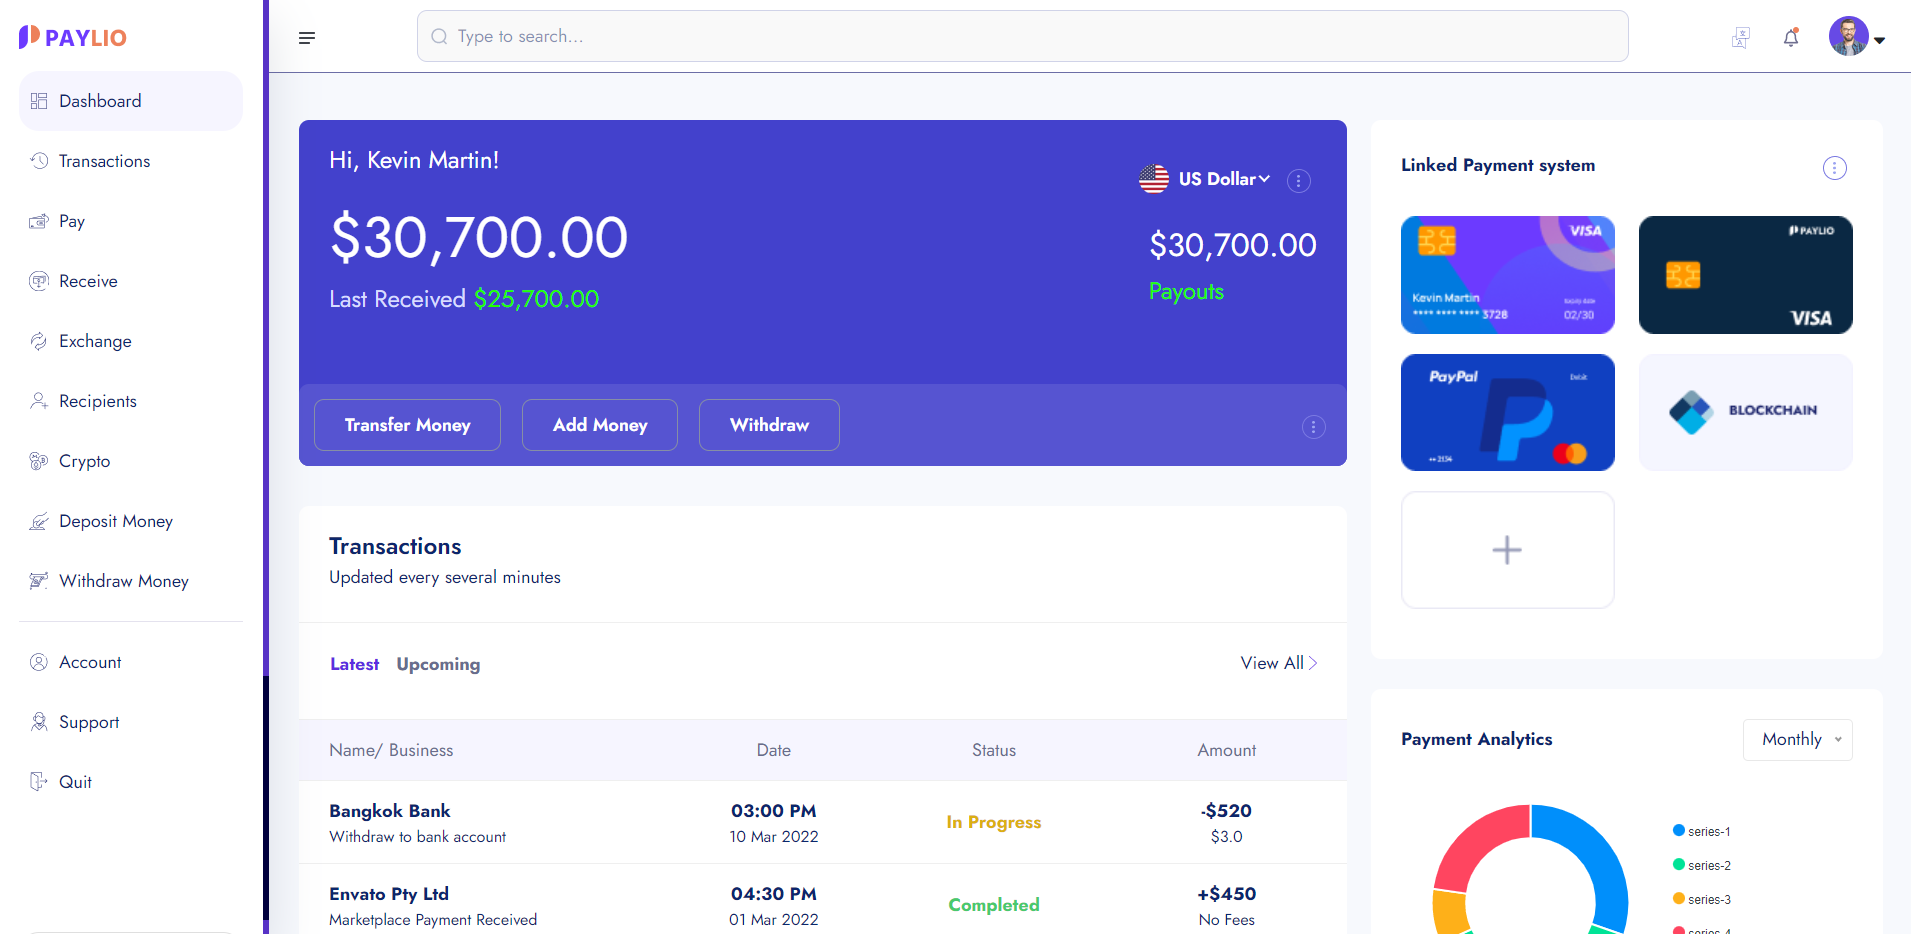This screenshot has height=934, width=1911.
Task: Click the Transfer Money button
Action: [x=407, y=425]
